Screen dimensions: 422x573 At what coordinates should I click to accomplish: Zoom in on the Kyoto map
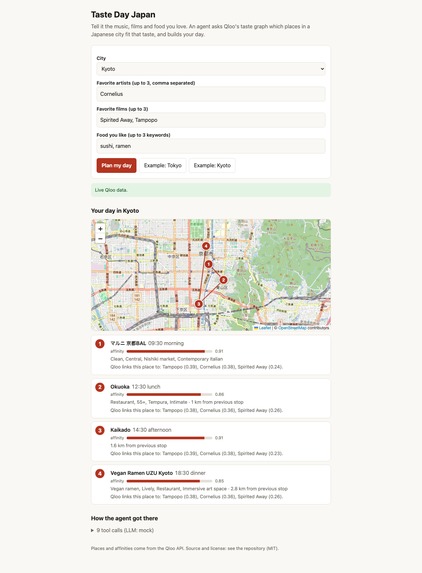(x=100, y=229)
